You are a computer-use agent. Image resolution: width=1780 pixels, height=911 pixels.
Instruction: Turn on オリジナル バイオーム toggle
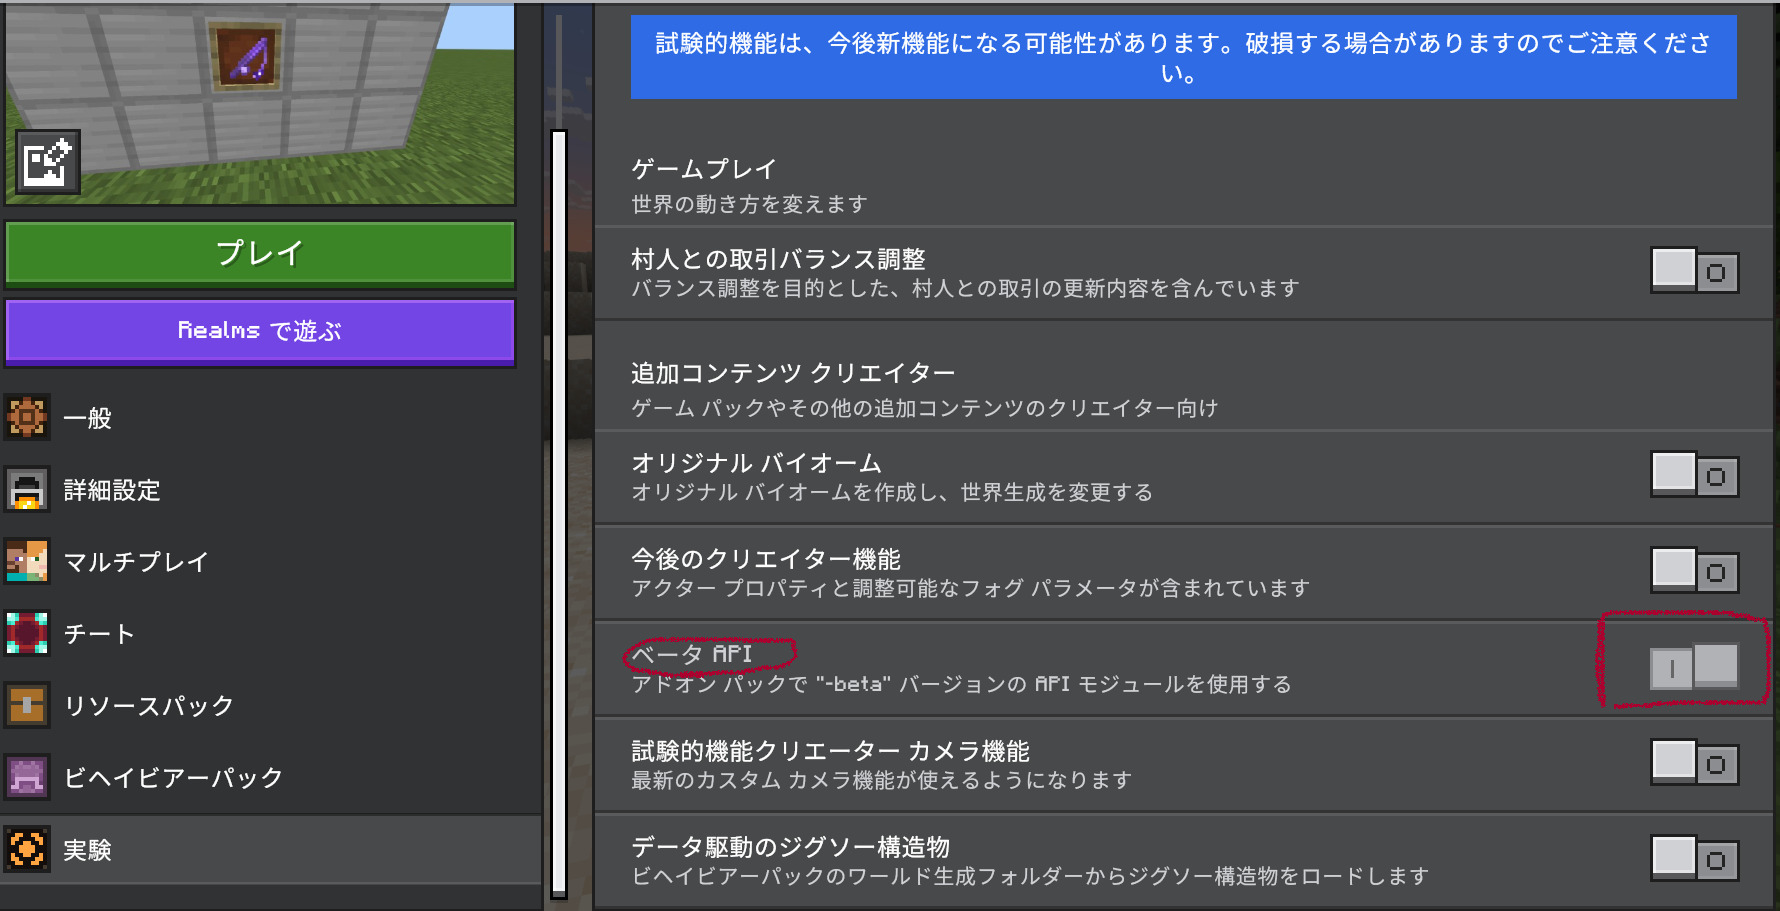coord(1694,475)
